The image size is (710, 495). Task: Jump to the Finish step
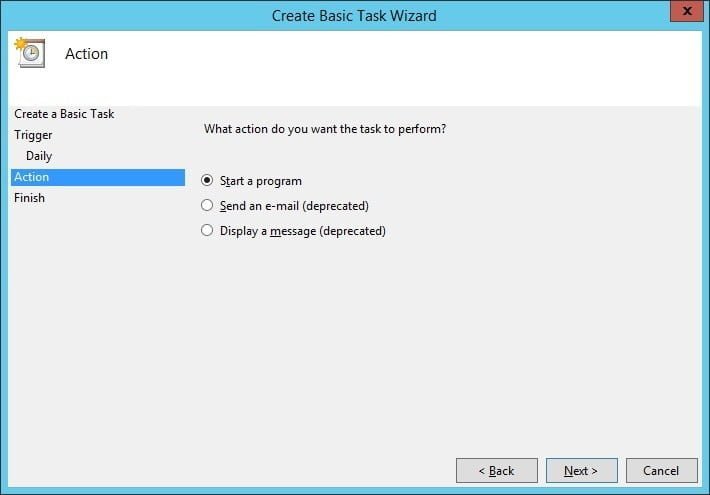[29, 198]
